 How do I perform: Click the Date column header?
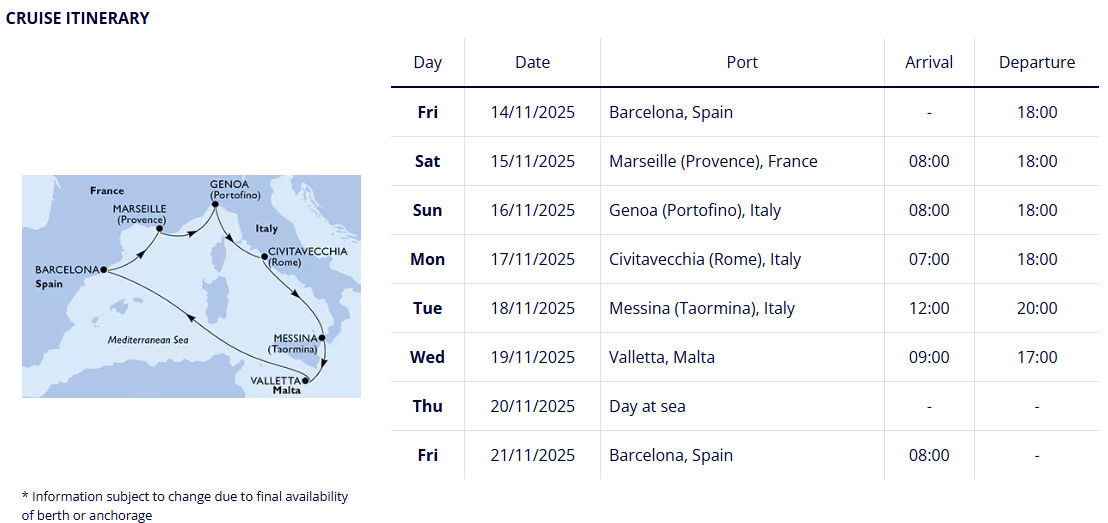532,62
